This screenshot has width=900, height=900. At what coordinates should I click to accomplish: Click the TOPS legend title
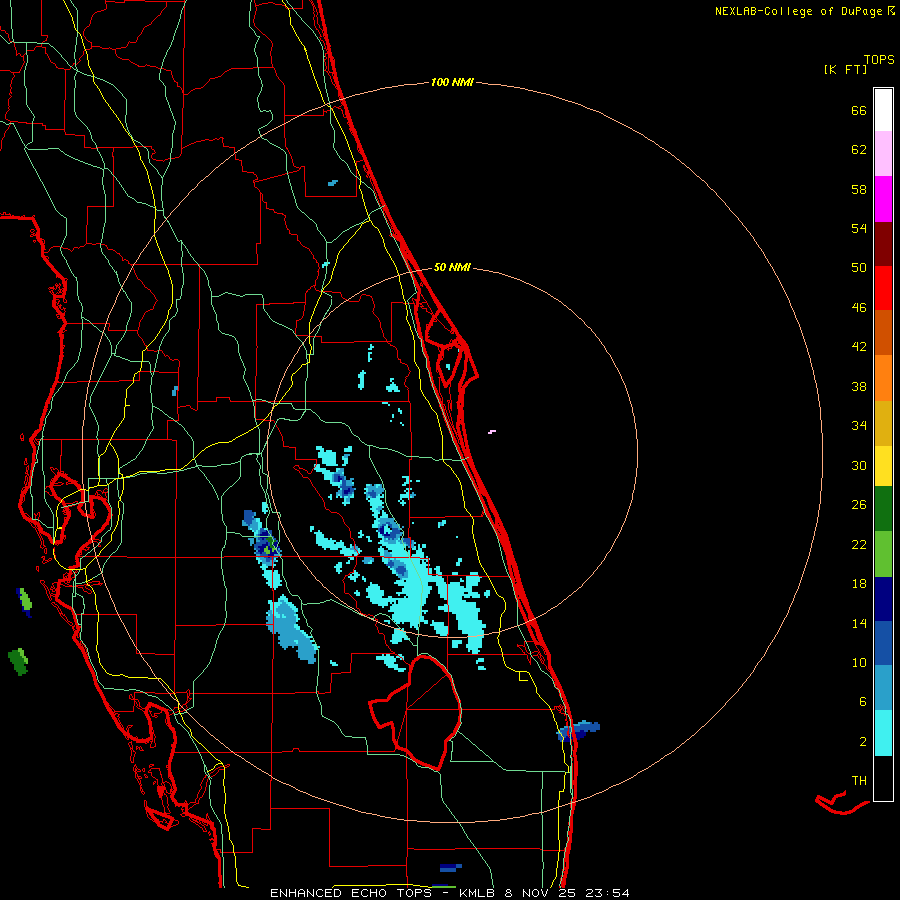(879, 60)
